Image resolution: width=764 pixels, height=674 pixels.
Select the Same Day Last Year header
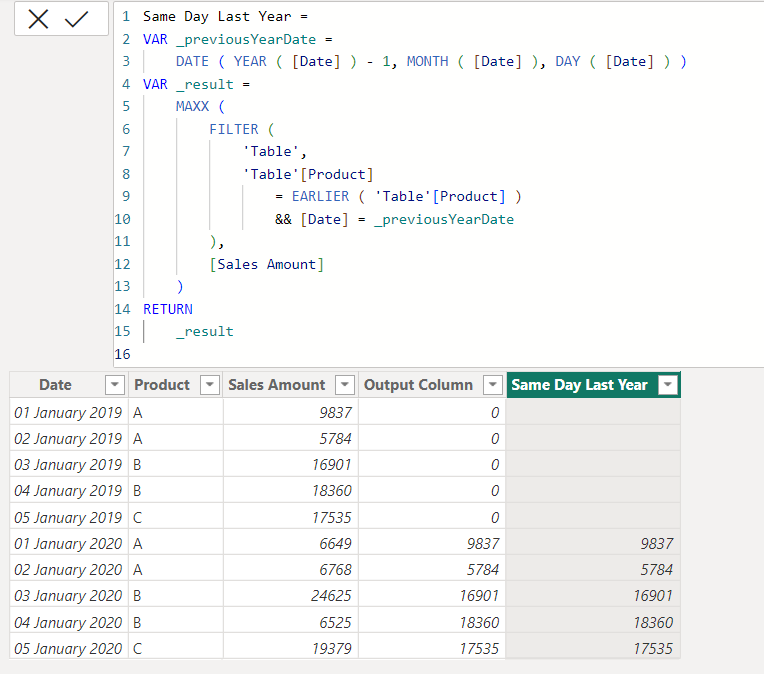tap(579, 385)
